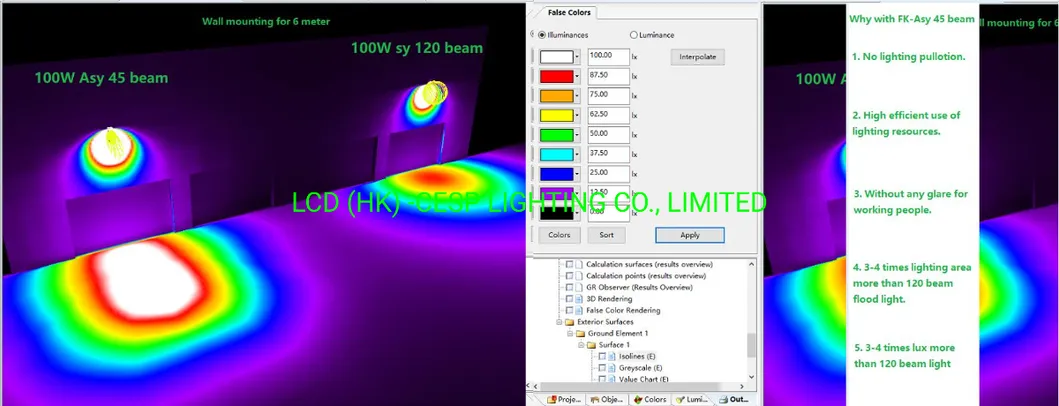Viewport: 1059px width, 406px height.
Task: Select the Luminance radio button
Action: [x=634, y=35]
